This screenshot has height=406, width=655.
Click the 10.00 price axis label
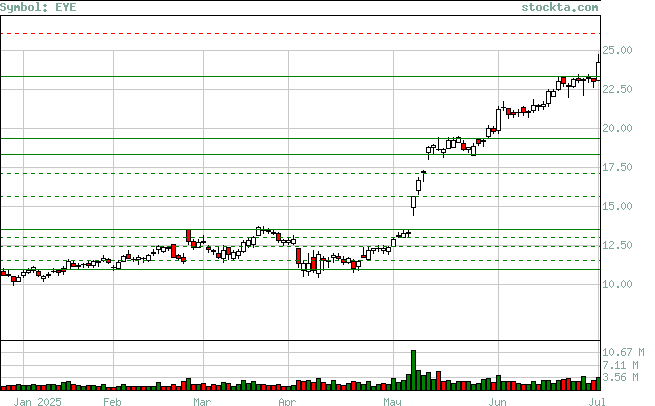click(617, 284)
